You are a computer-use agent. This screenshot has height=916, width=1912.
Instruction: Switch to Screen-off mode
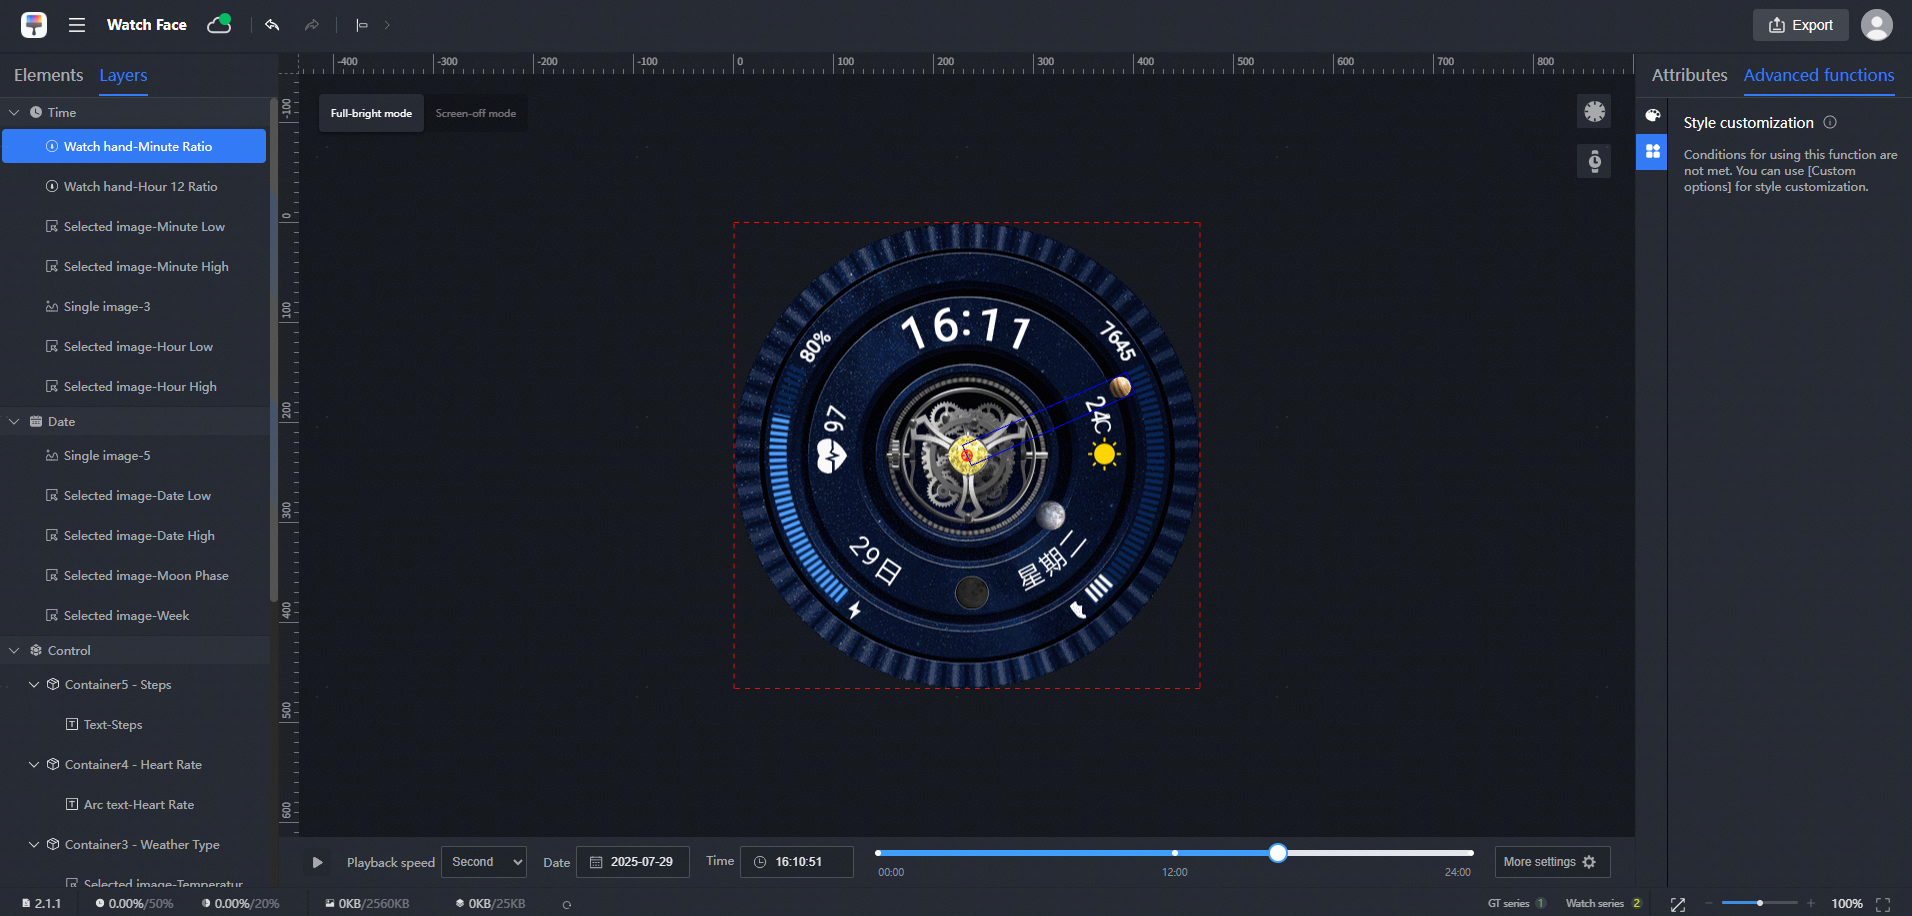click(476, 113)
